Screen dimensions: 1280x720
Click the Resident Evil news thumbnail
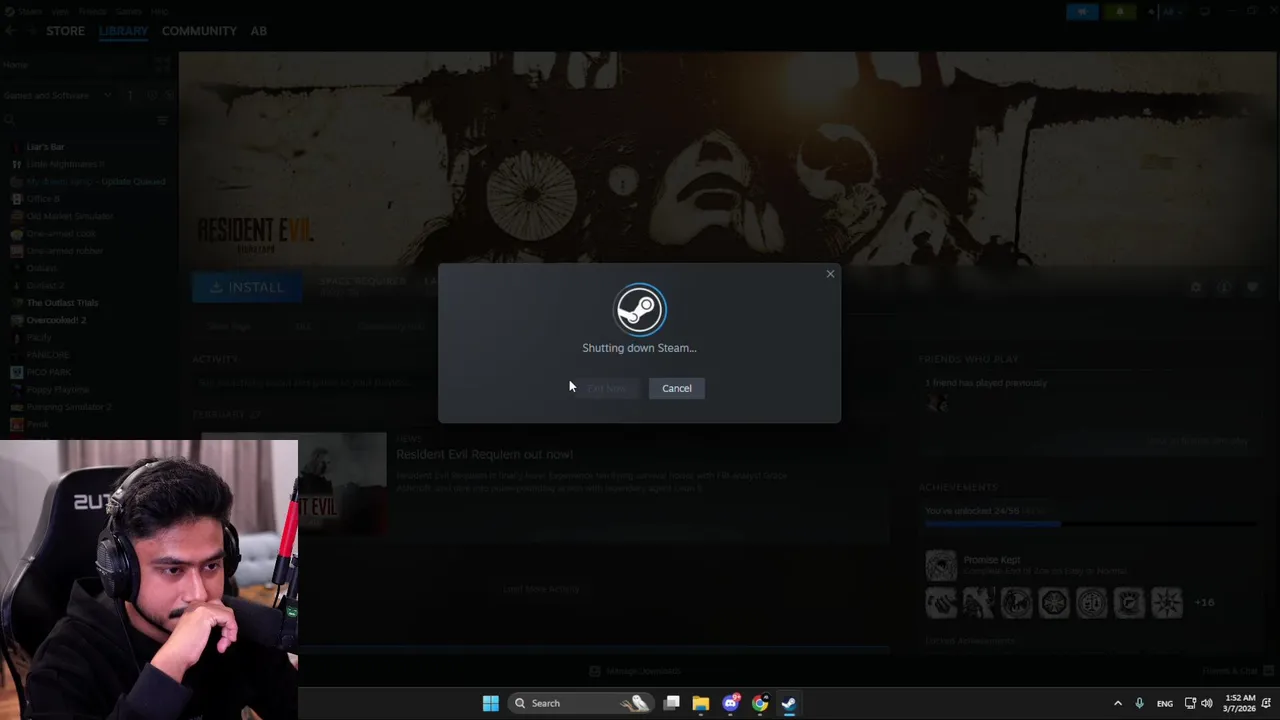343,484
